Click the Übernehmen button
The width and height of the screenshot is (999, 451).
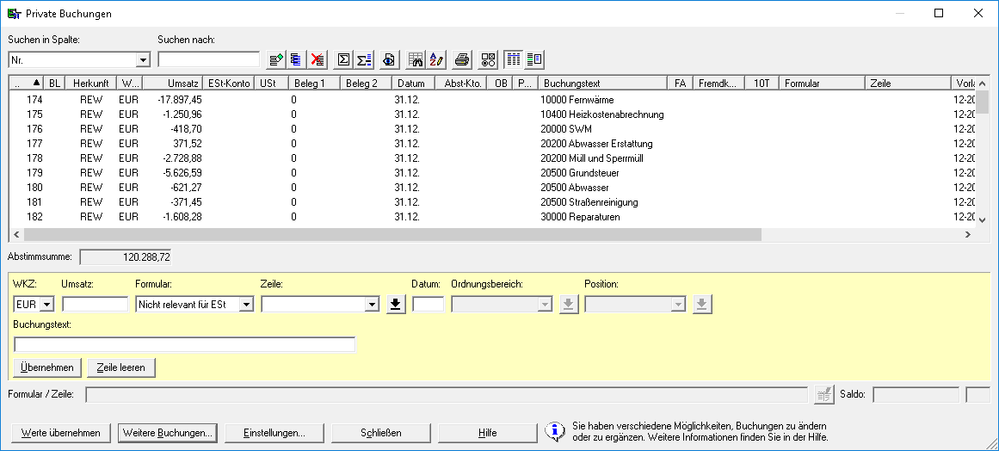click(x=48, y=368)
